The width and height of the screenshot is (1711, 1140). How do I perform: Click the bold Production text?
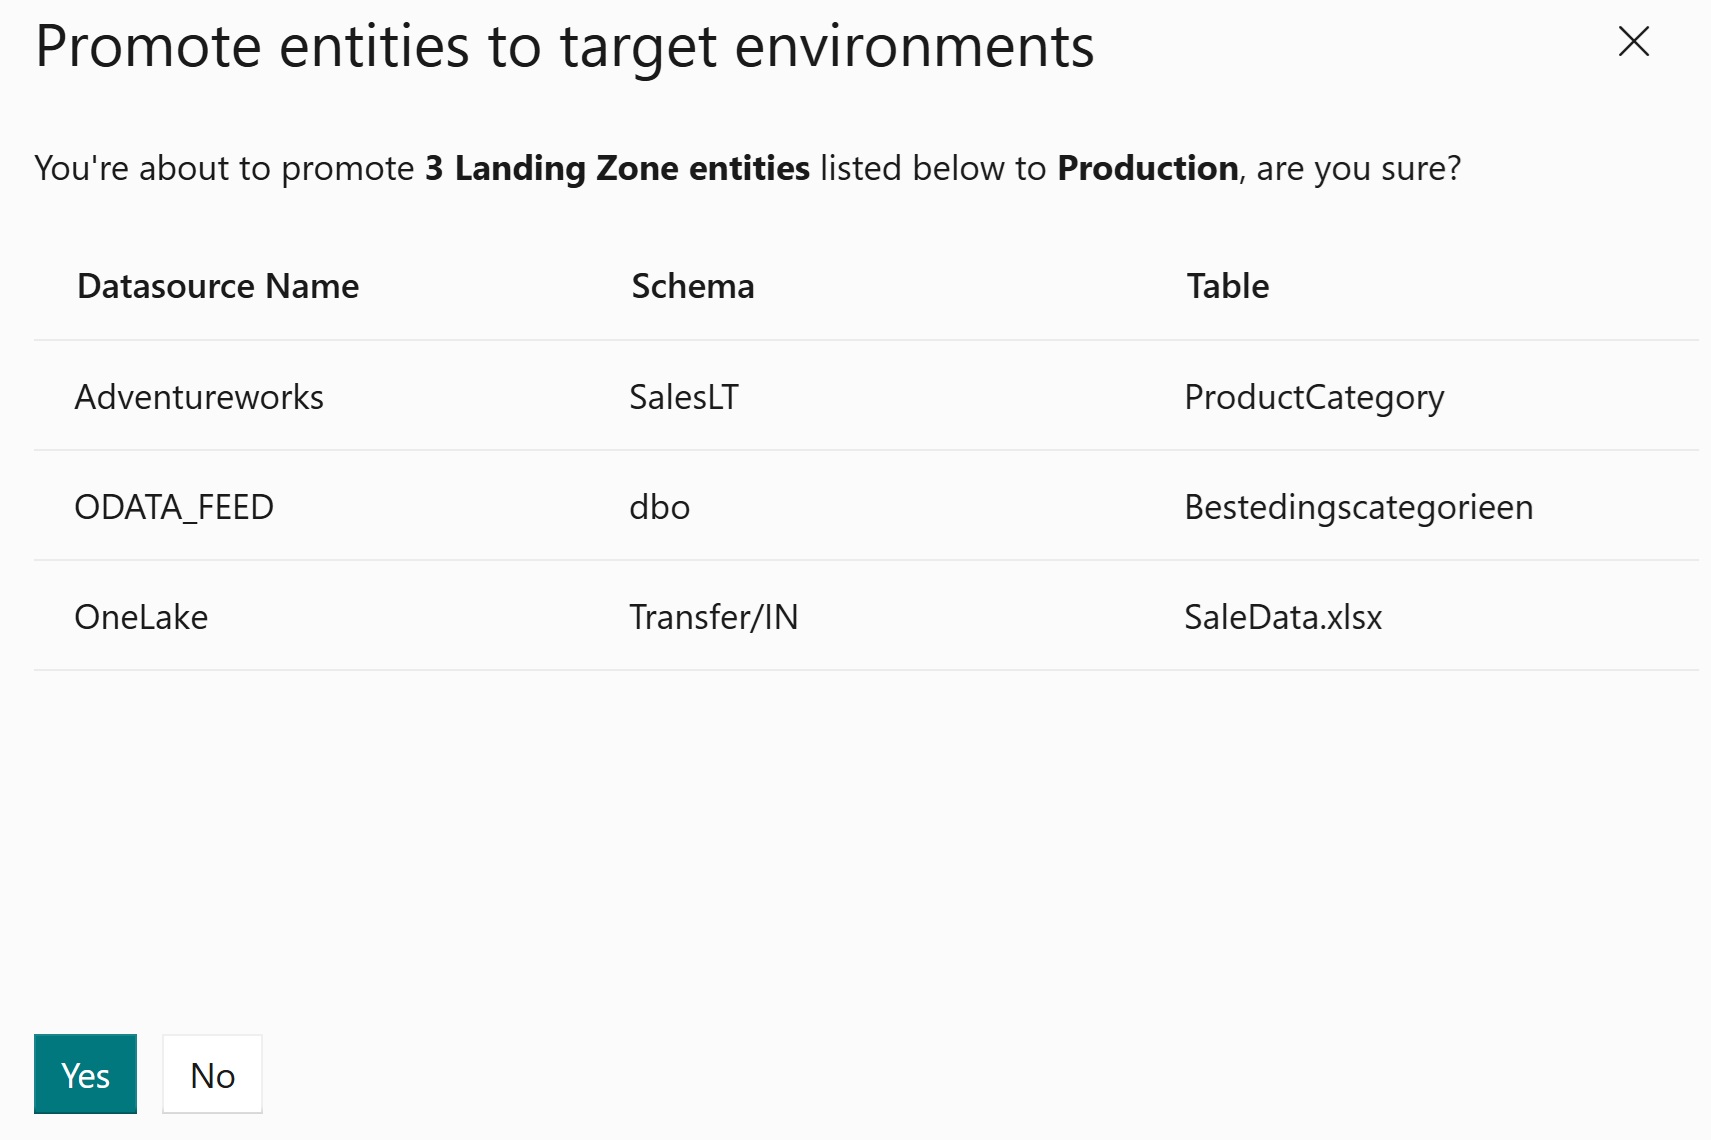[x=1147, y=168]
